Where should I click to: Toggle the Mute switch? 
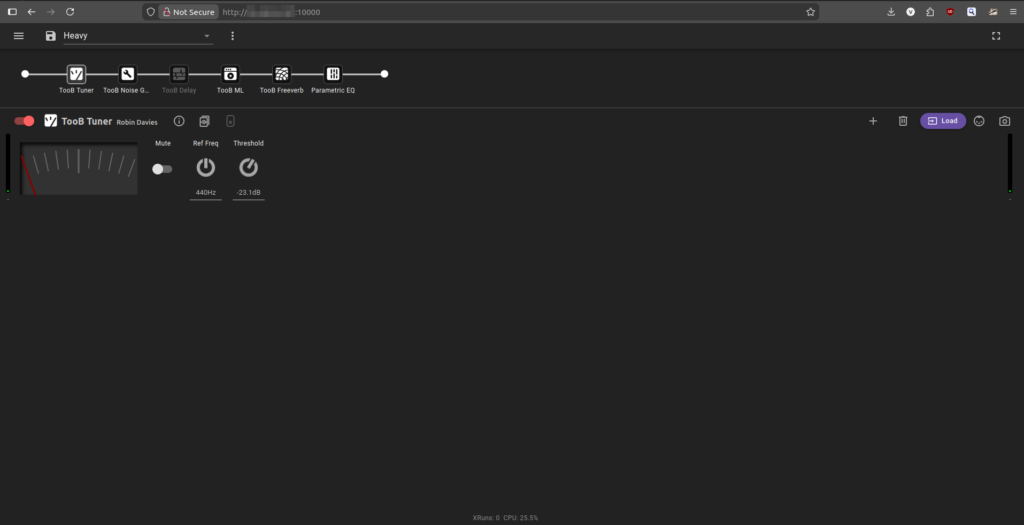162,169
